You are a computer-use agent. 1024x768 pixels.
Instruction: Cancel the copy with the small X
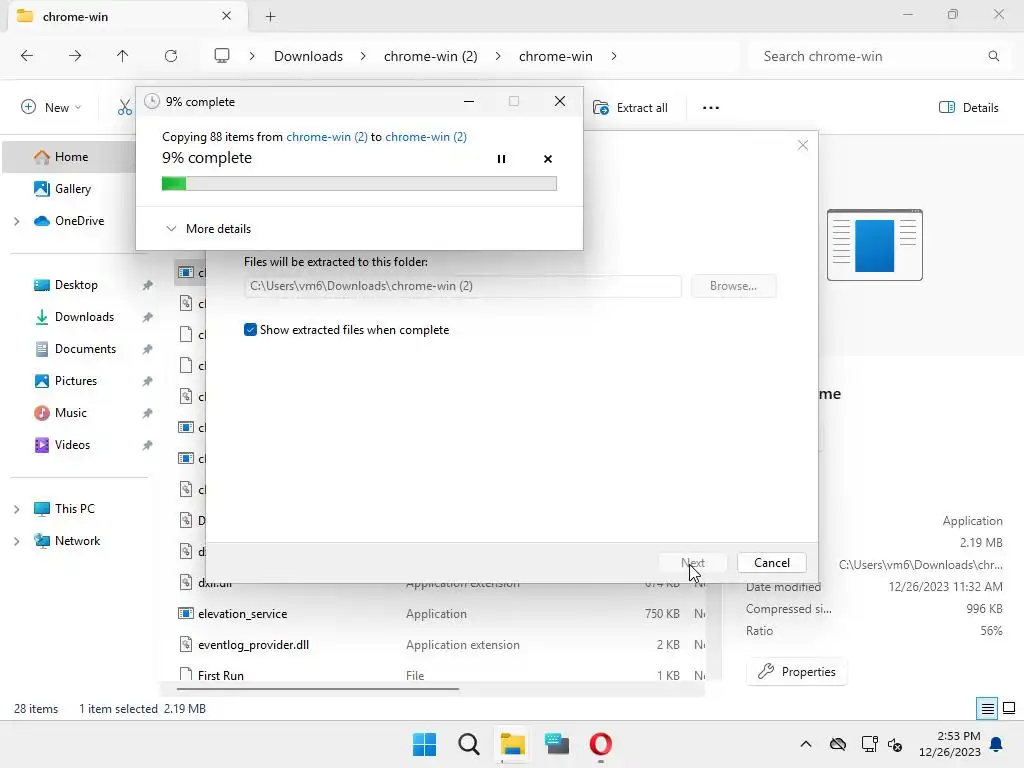click(548, 159)
